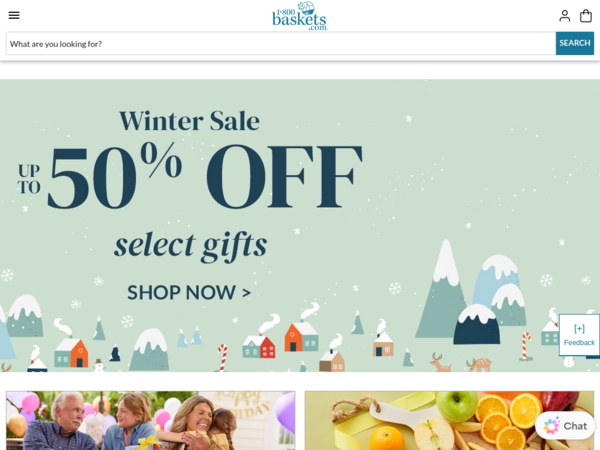600x450 pixels.
Task: Click the [+] Feedback bracket icon
Action: click(579, 329)
